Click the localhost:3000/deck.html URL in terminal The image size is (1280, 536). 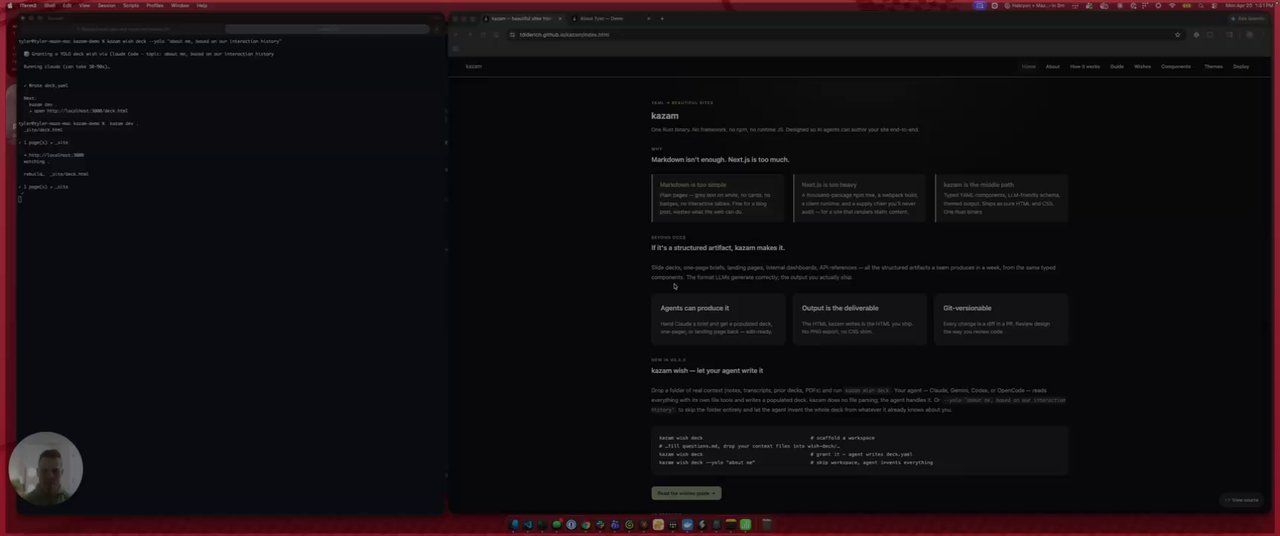pos(88,111)
